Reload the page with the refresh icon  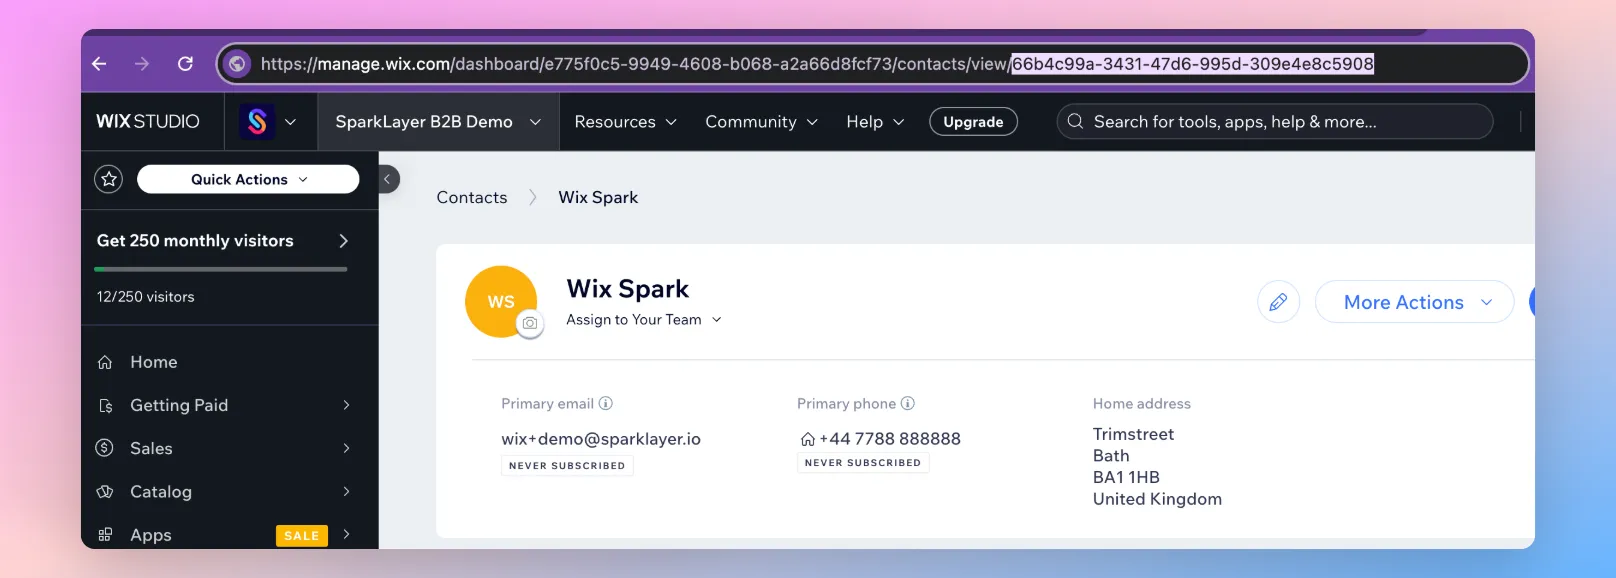pyautogui.click(x=185, y=64)
